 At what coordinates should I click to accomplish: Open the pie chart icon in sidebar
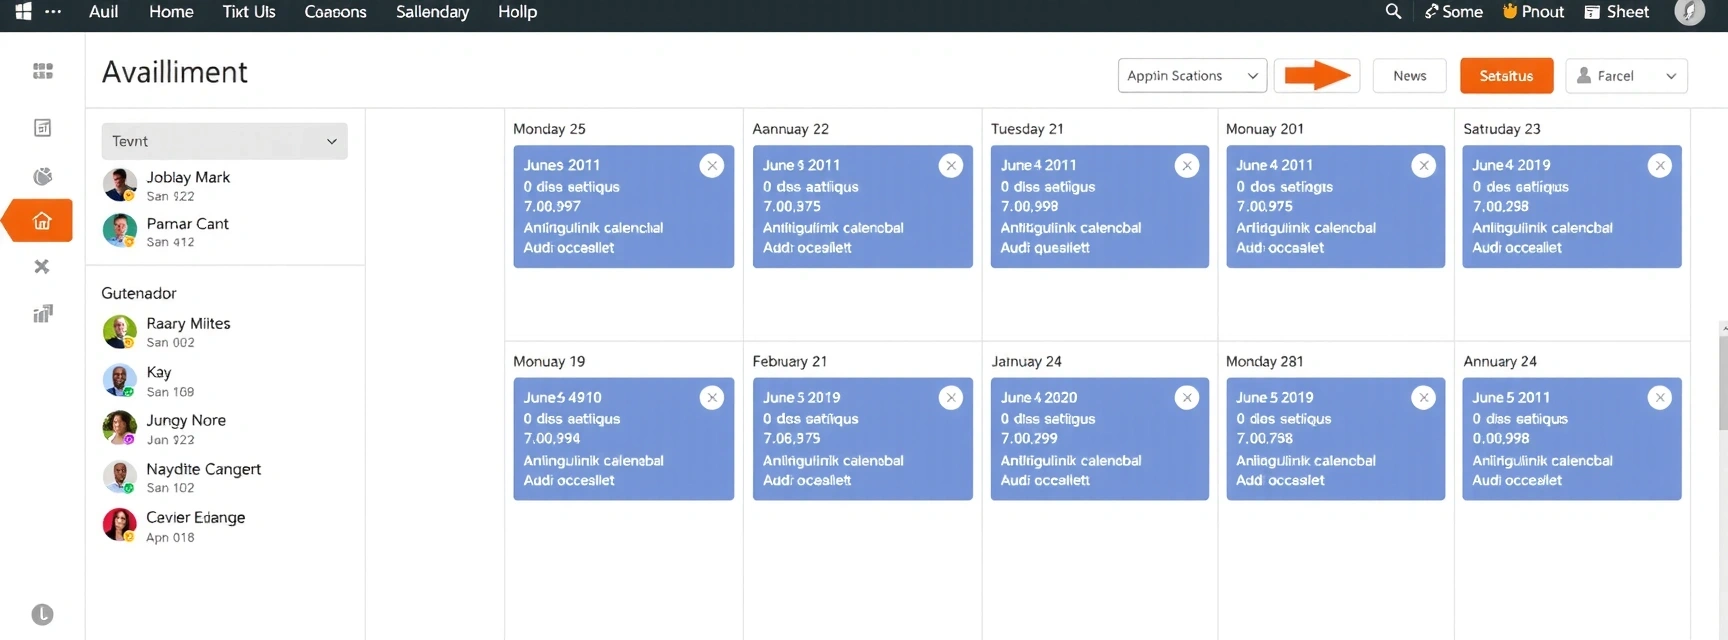click(x=42, y=176)
